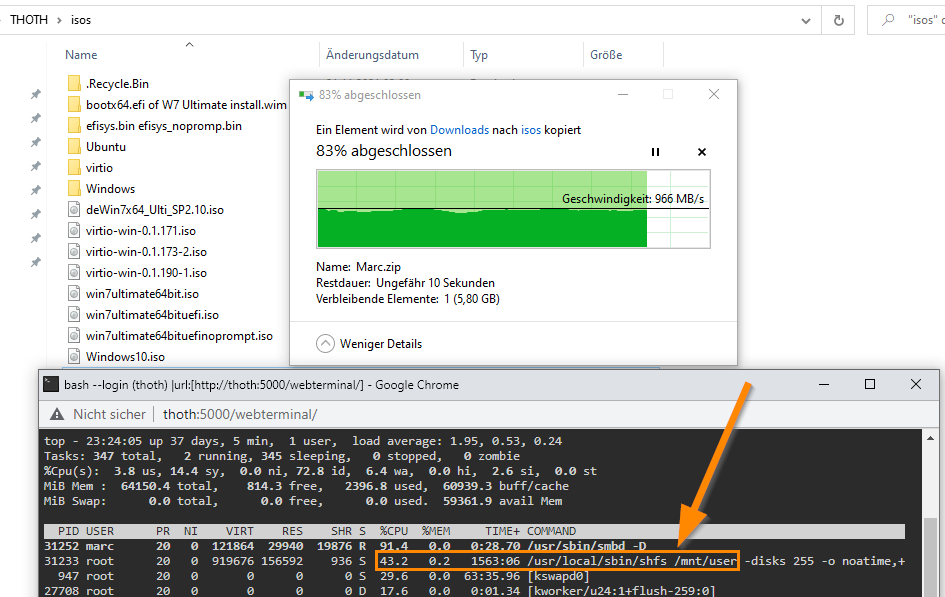Select the win7ultimate64bituefi.iso disc icon

tap(74, 314)
